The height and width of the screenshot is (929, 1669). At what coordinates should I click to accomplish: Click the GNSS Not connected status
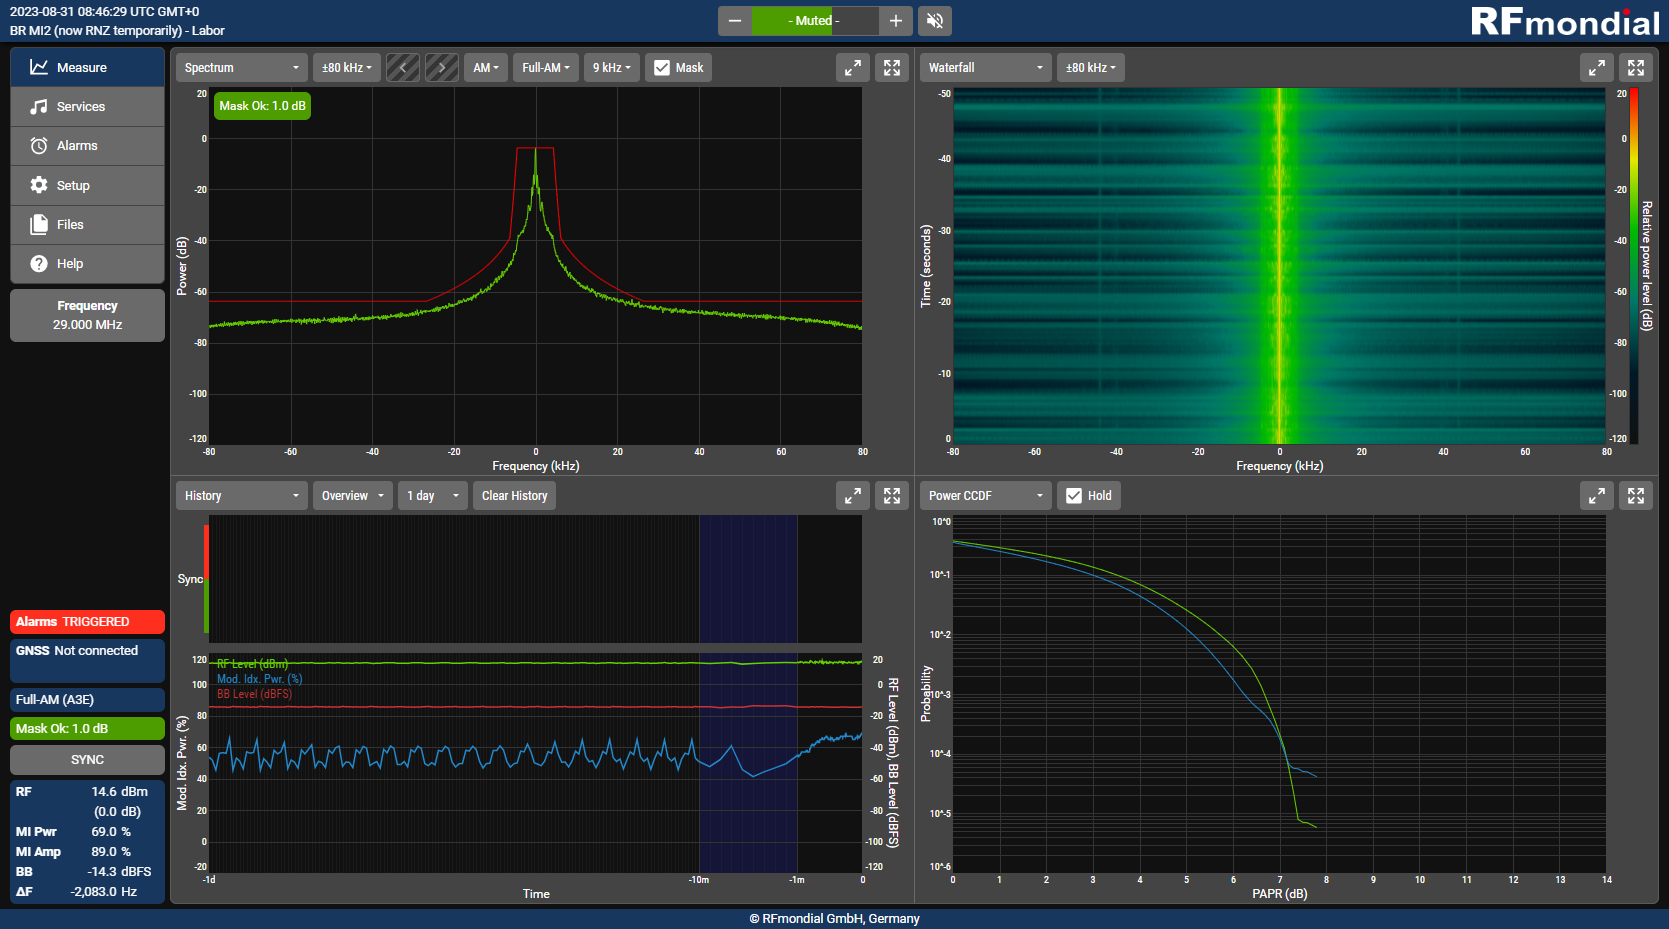coord(87,661)
